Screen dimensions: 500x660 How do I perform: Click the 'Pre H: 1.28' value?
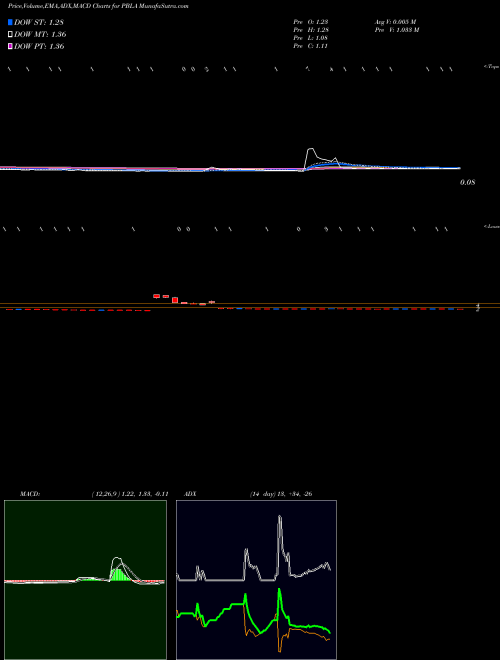[311, 30]
